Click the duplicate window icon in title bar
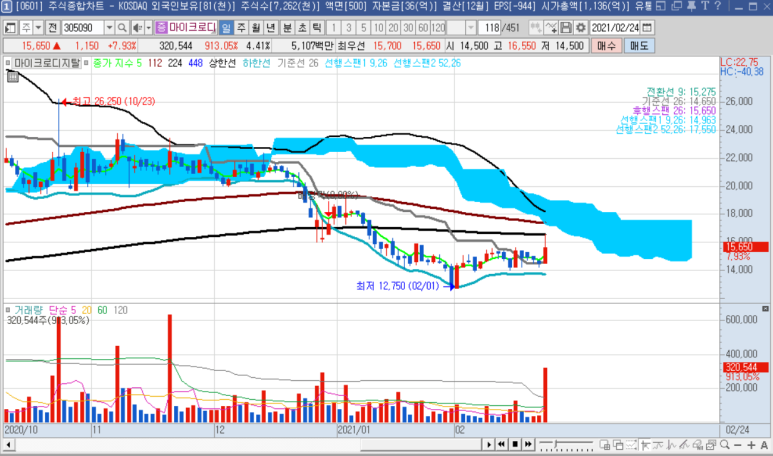 (677, 6)
